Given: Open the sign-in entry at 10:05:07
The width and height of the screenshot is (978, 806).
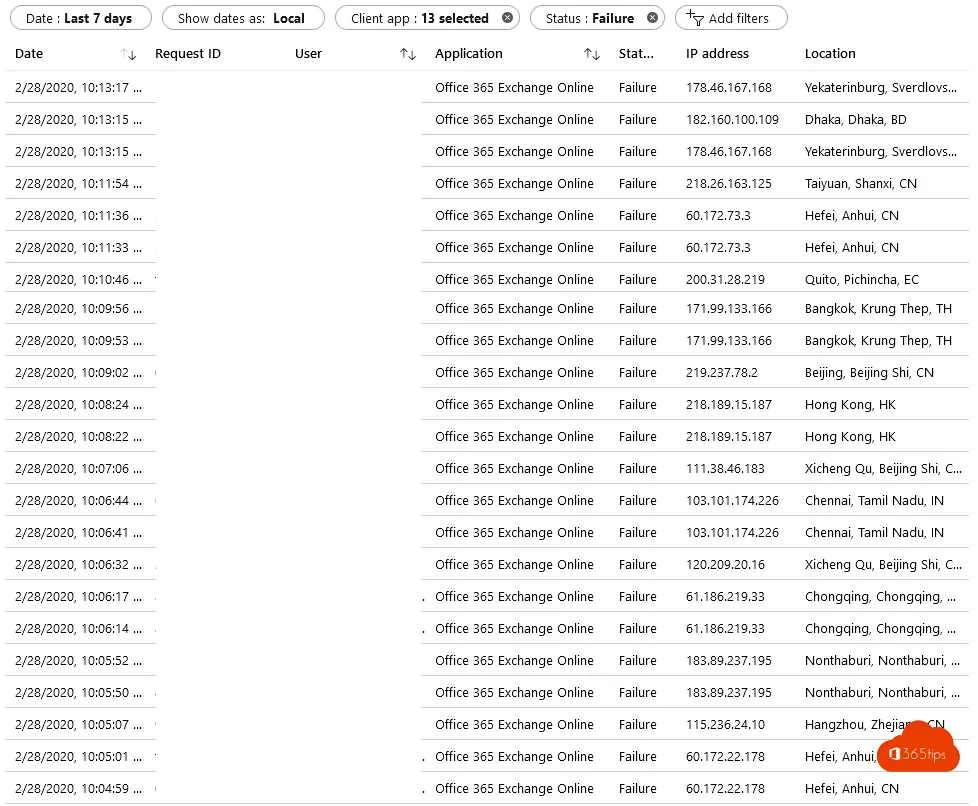Looking at the screenshot, I should [x=79, y=724].
